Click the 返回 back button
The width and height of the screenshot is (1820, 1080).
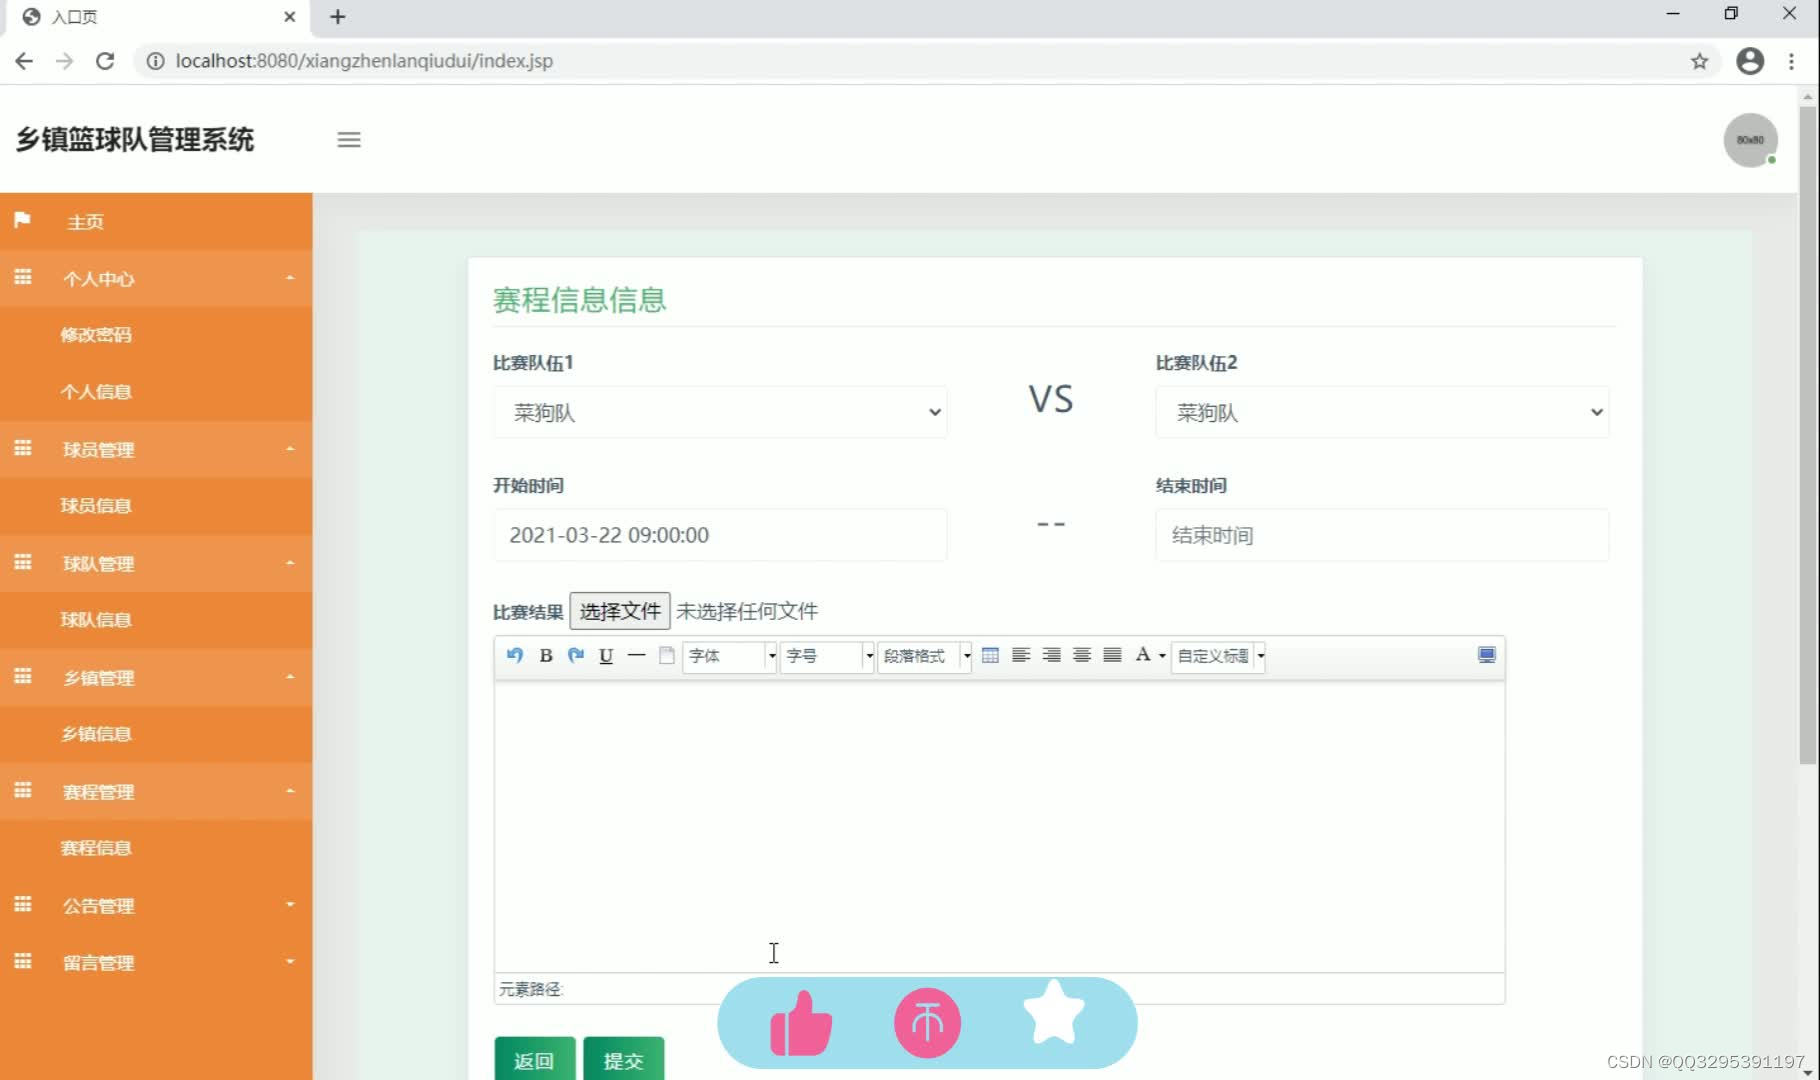(534, 1059)
